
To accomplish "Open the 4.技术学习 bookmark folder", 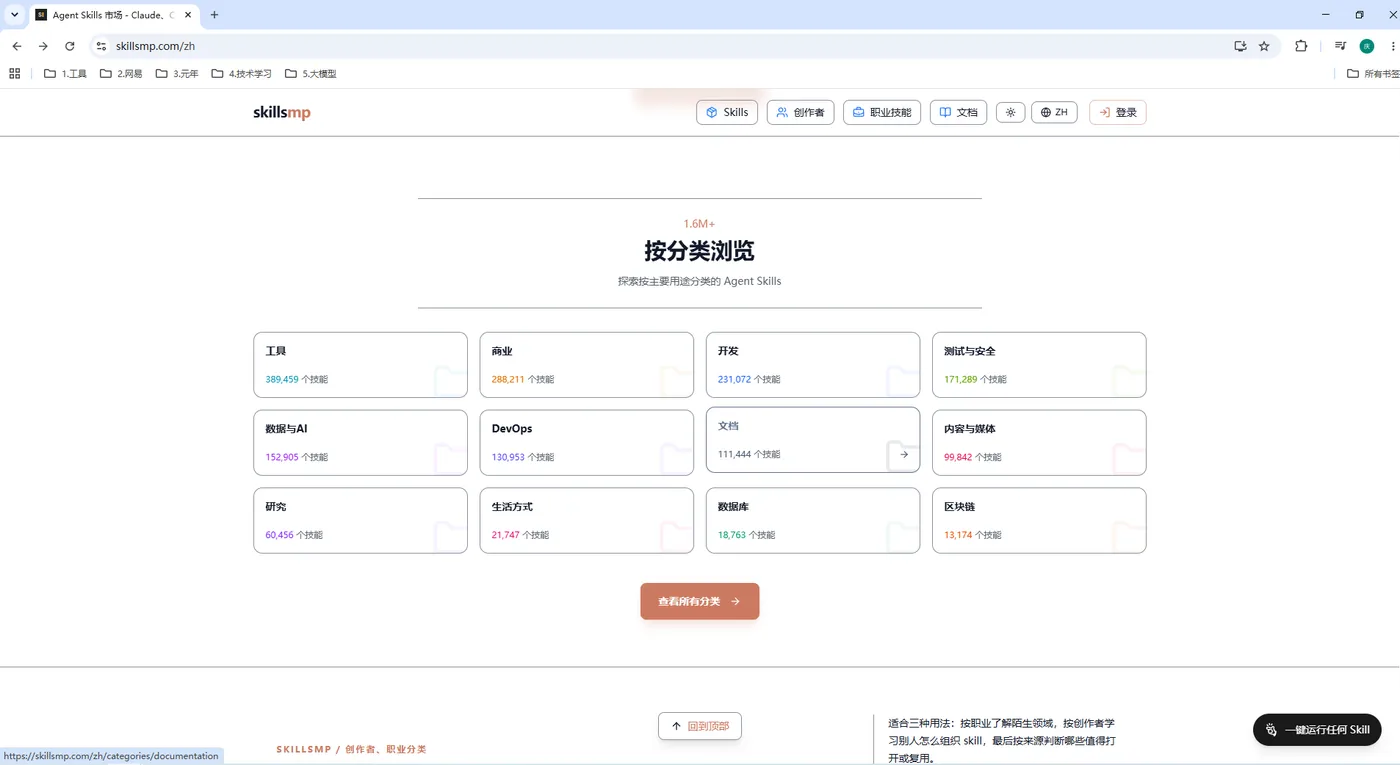I will point(241,73).
